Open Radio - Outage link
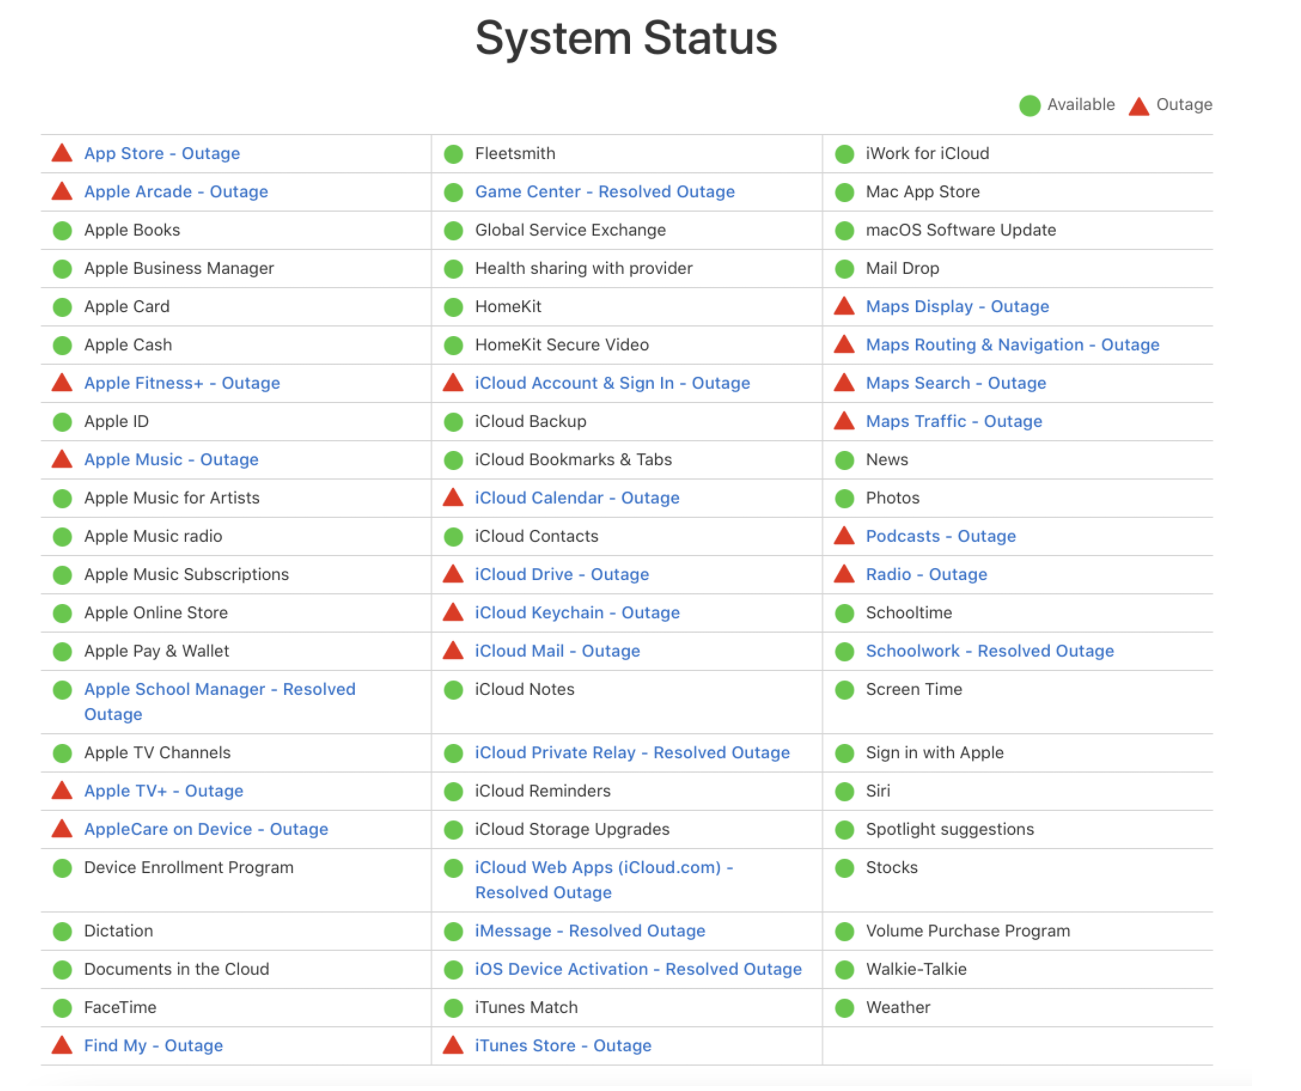The height and width of the screenshot is (1091, 1301). coord(927,575)
